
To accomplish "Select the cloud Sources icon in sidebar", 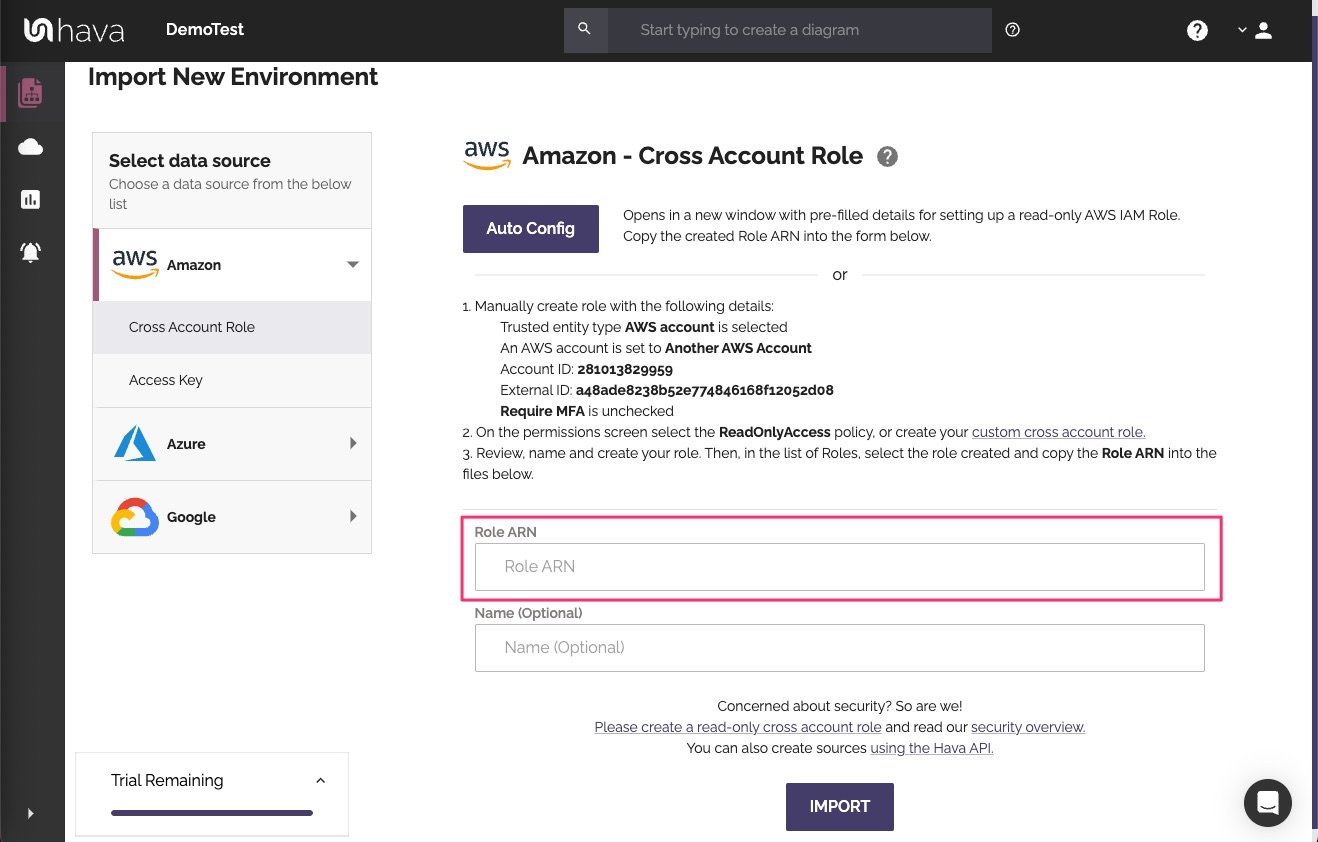I will click(30, 146).
